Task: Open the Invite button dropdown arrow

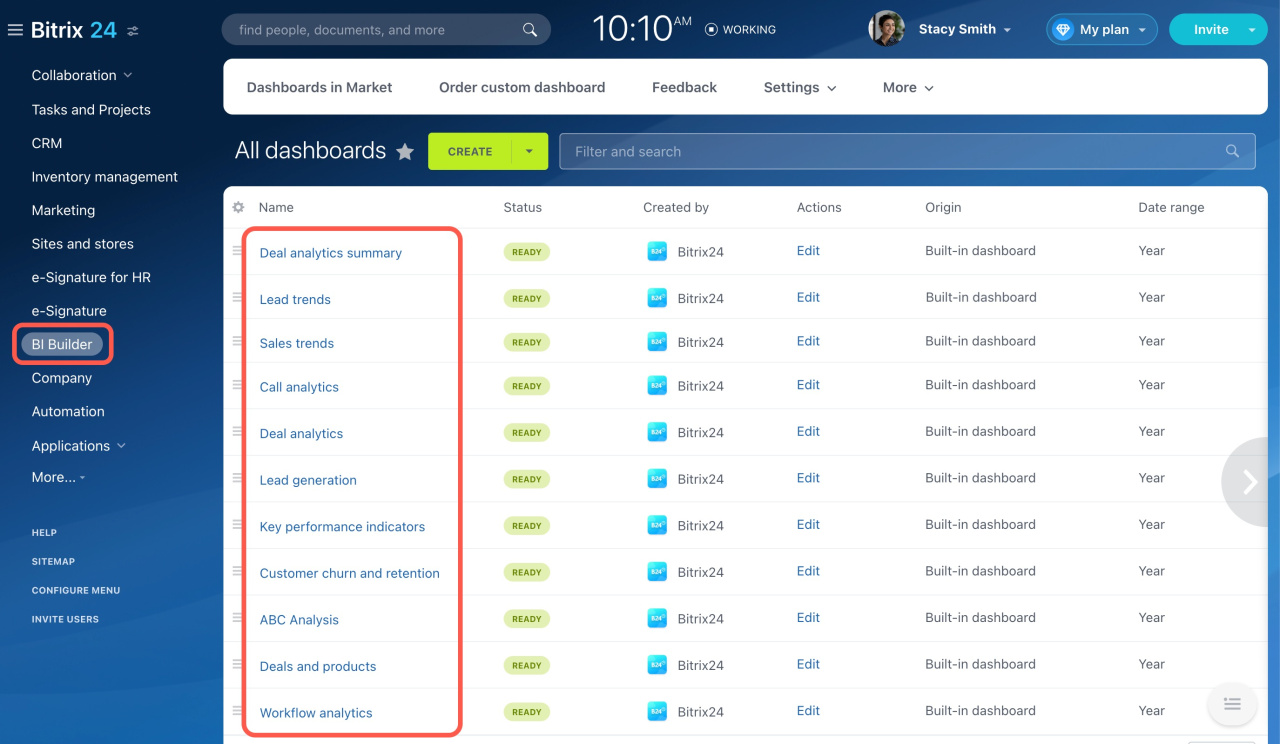Action: 1252,30
